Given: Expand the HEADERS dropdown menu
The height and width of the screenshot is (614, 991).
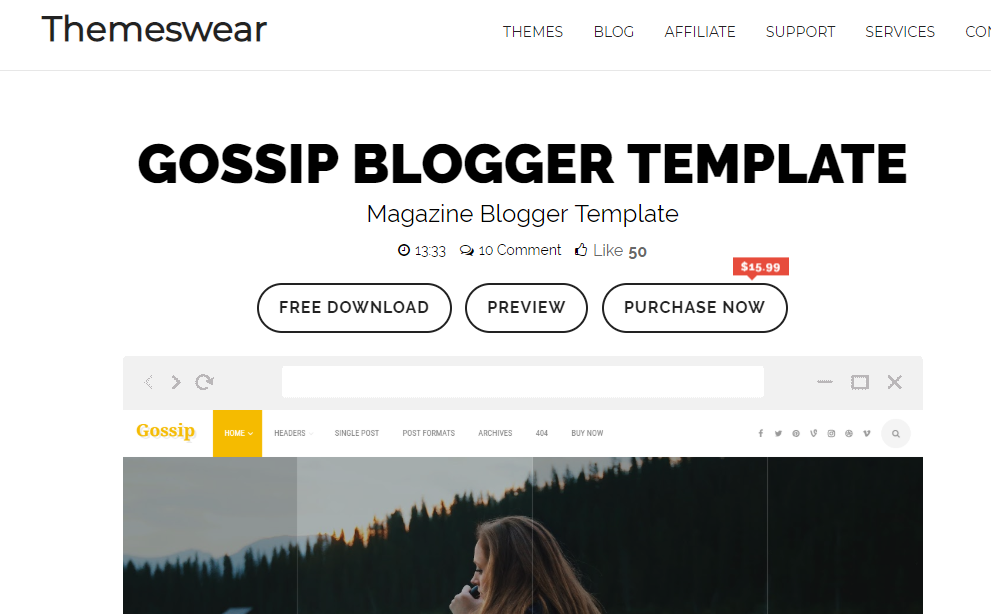Looking at the screenshot, I should point(293,433).
